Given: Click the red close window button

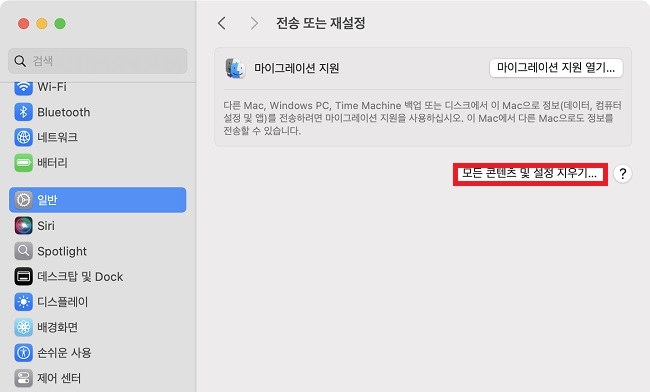Looking at the screenshot, I should (x=24, y=24).
